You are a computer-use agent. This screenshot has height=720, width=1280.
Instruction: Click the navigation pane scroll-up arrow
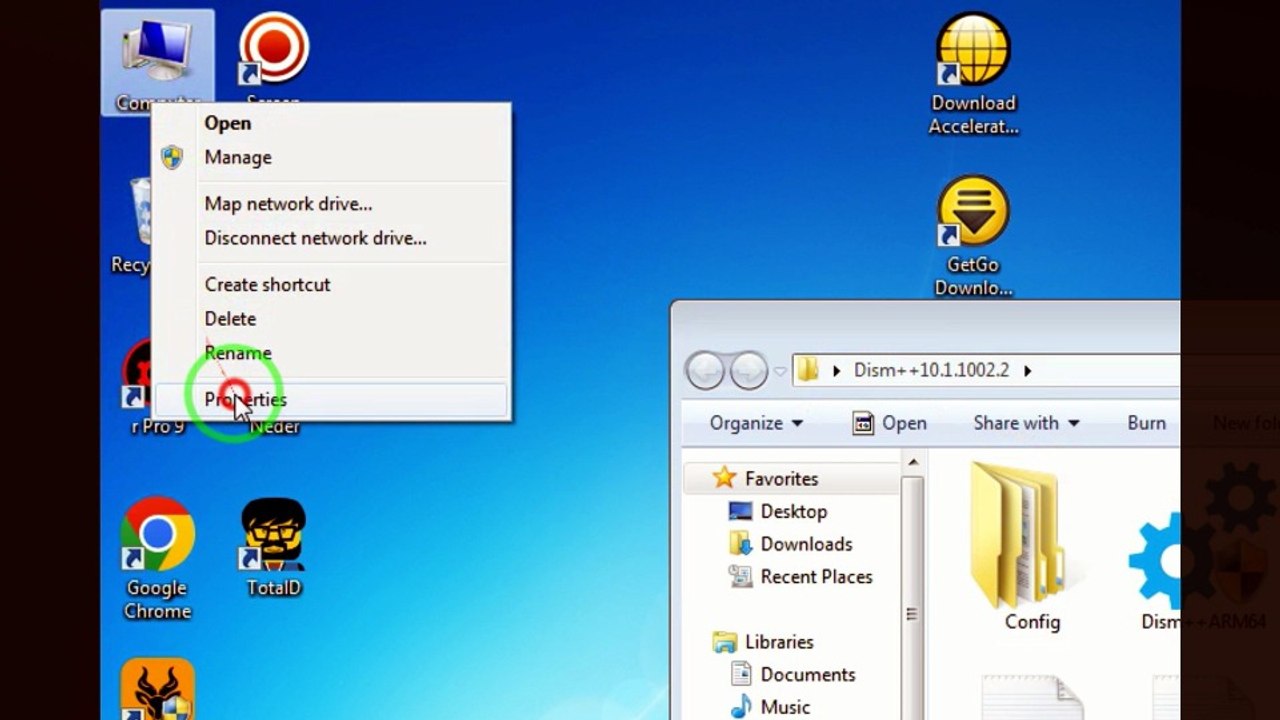(x=912, y=462)
